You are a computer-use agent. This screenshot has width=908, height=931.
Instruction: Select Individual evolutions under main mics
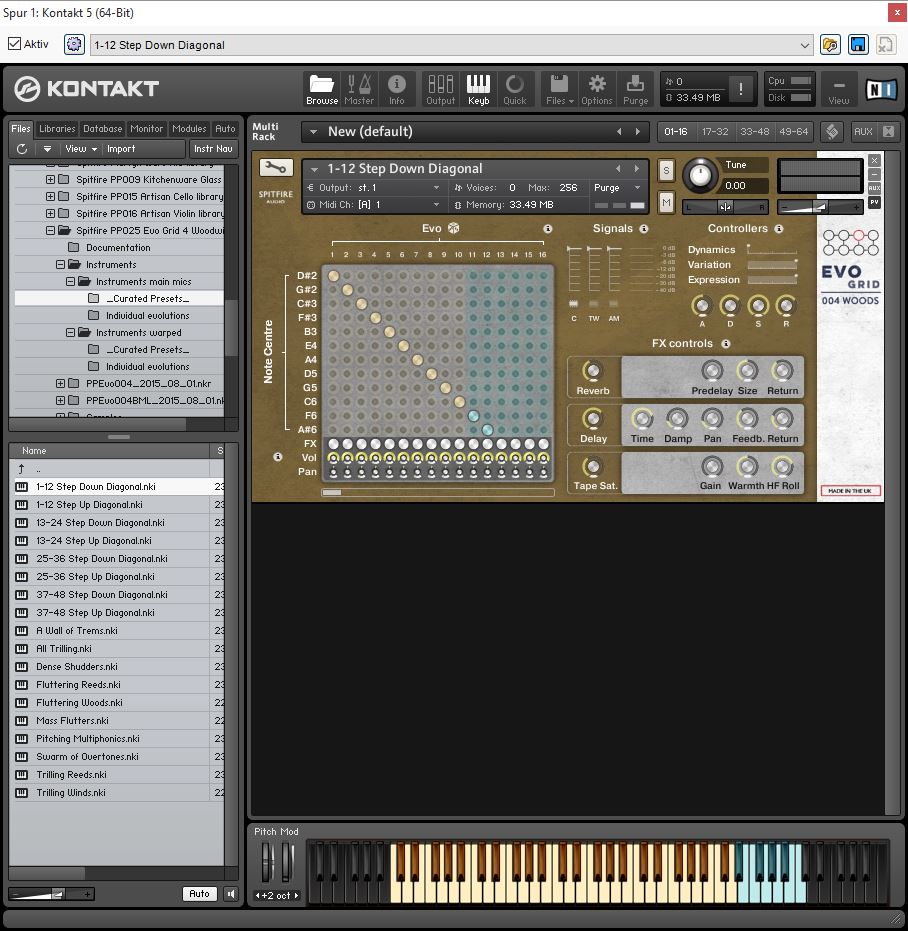147,316
